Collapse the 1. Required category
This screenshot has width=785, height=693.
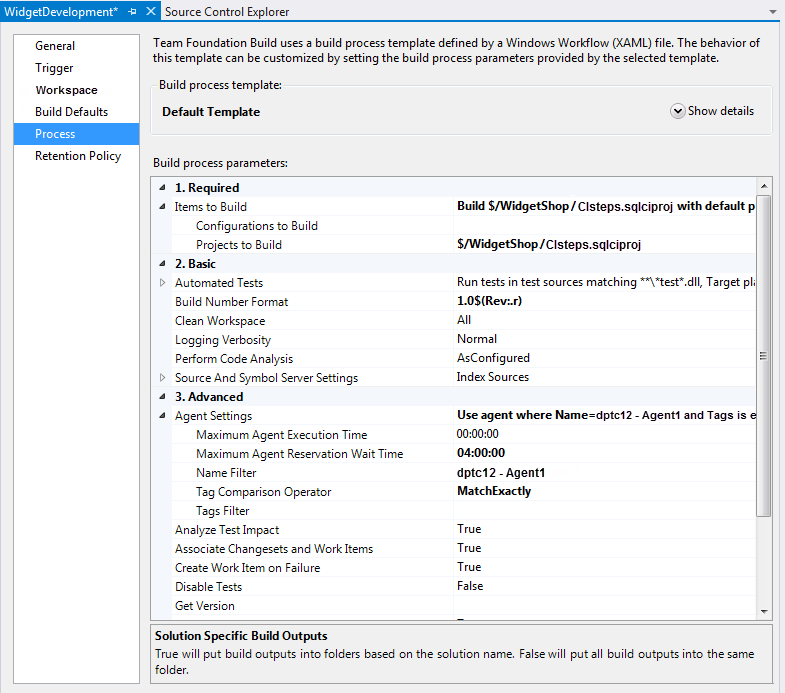[x=163, y=188]
